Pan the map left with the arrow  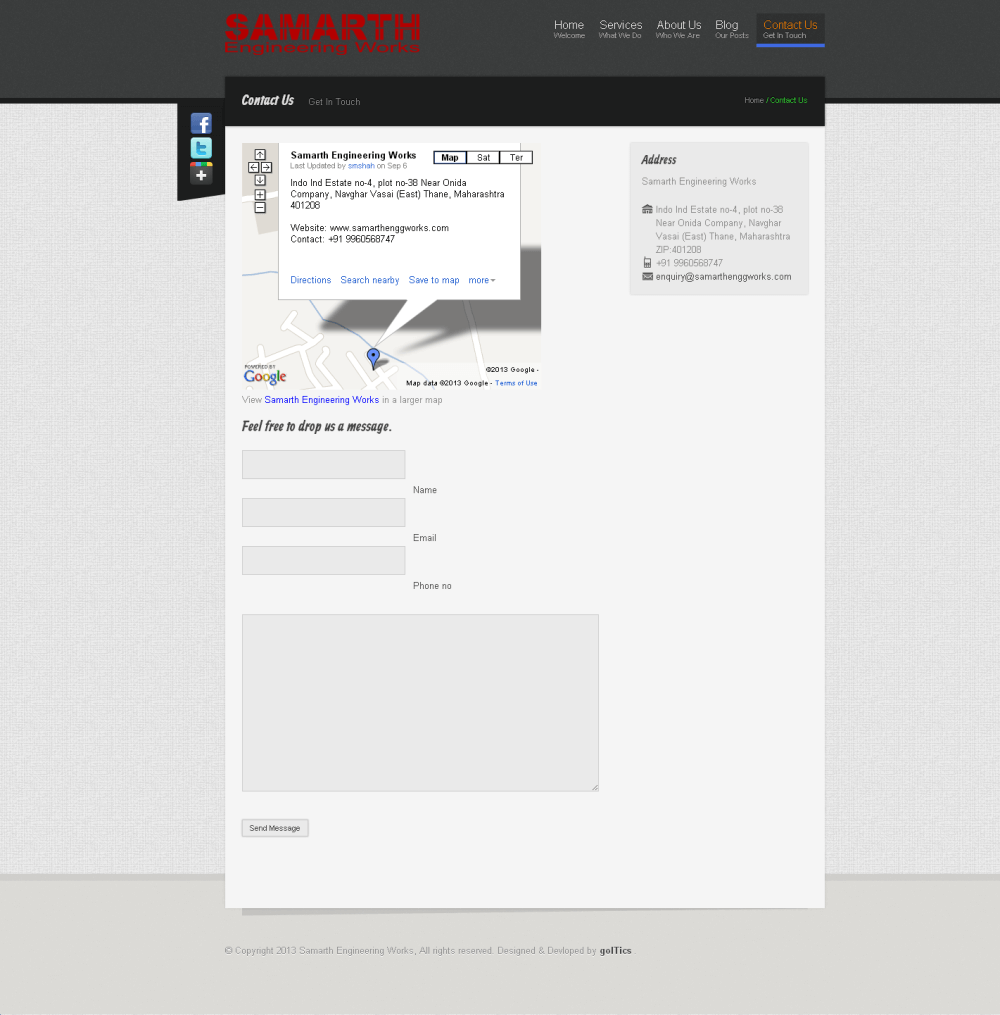[x=254, y=167]
